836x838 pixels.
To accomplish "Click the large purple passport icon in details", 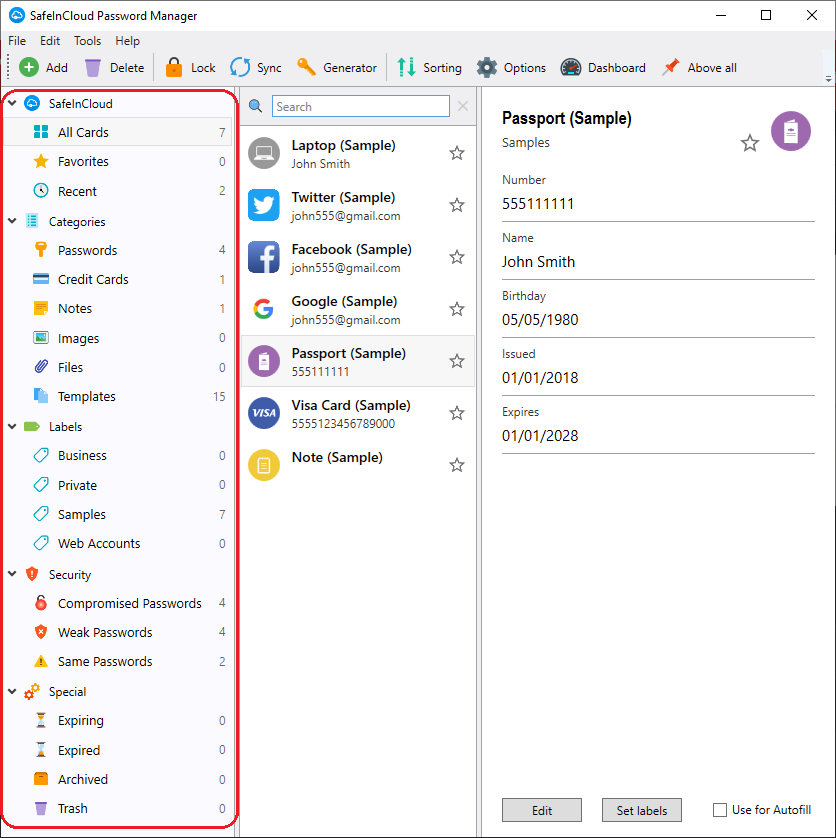I will point(791,131).
